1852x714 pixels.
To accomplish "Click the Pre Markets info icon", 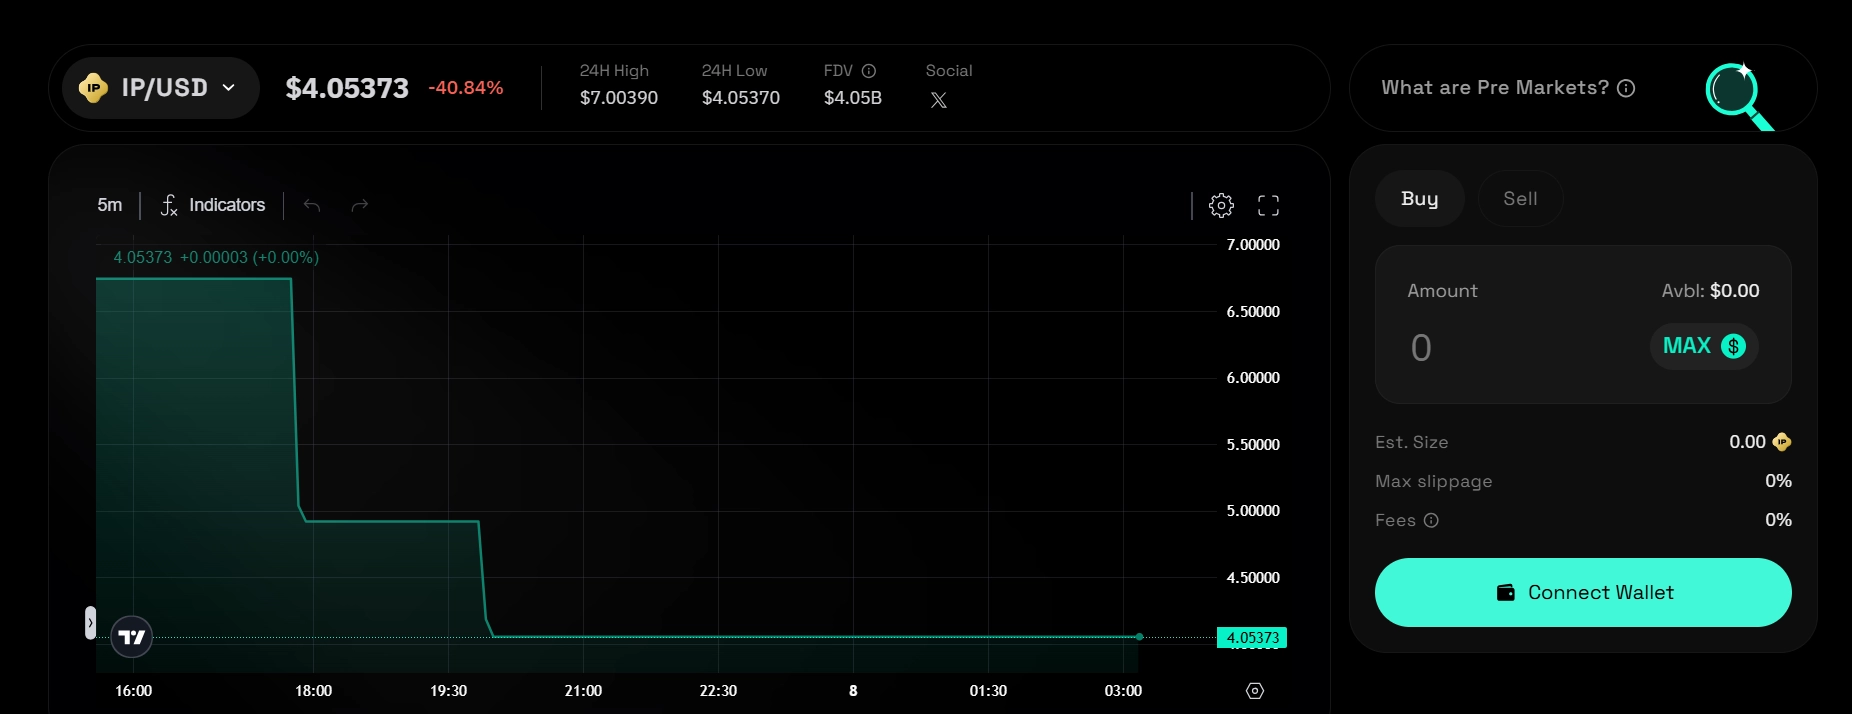I will tap(1626, 88).
